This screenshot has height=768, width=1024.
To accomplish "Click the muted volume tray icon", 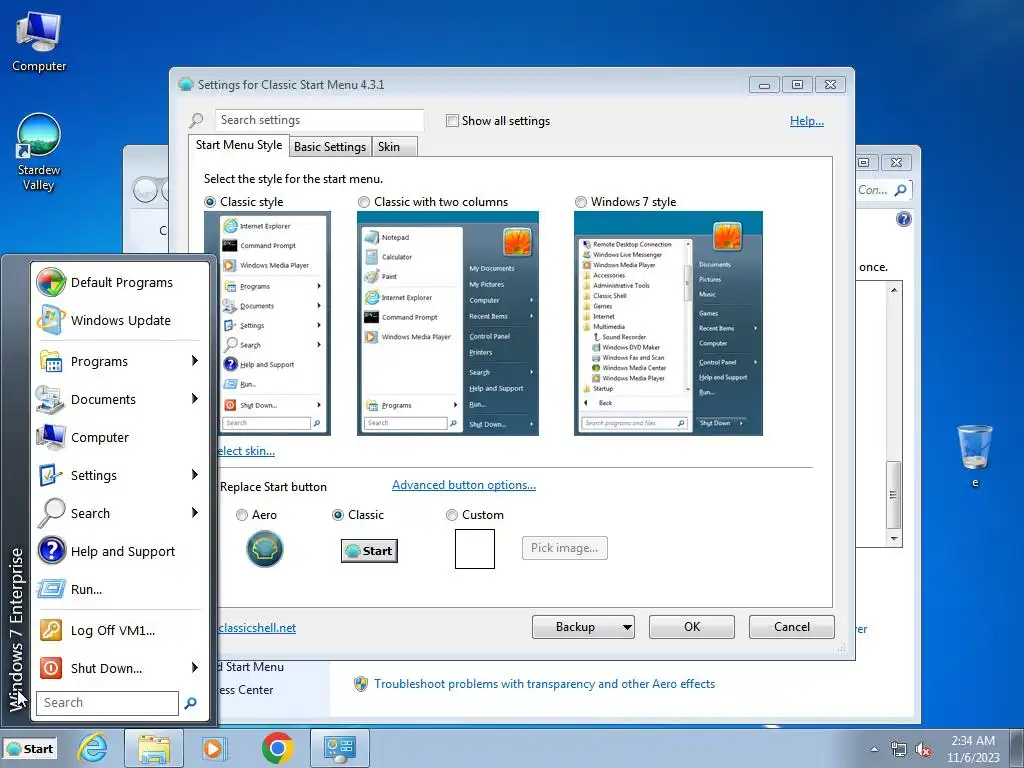I will pos(923,750).
